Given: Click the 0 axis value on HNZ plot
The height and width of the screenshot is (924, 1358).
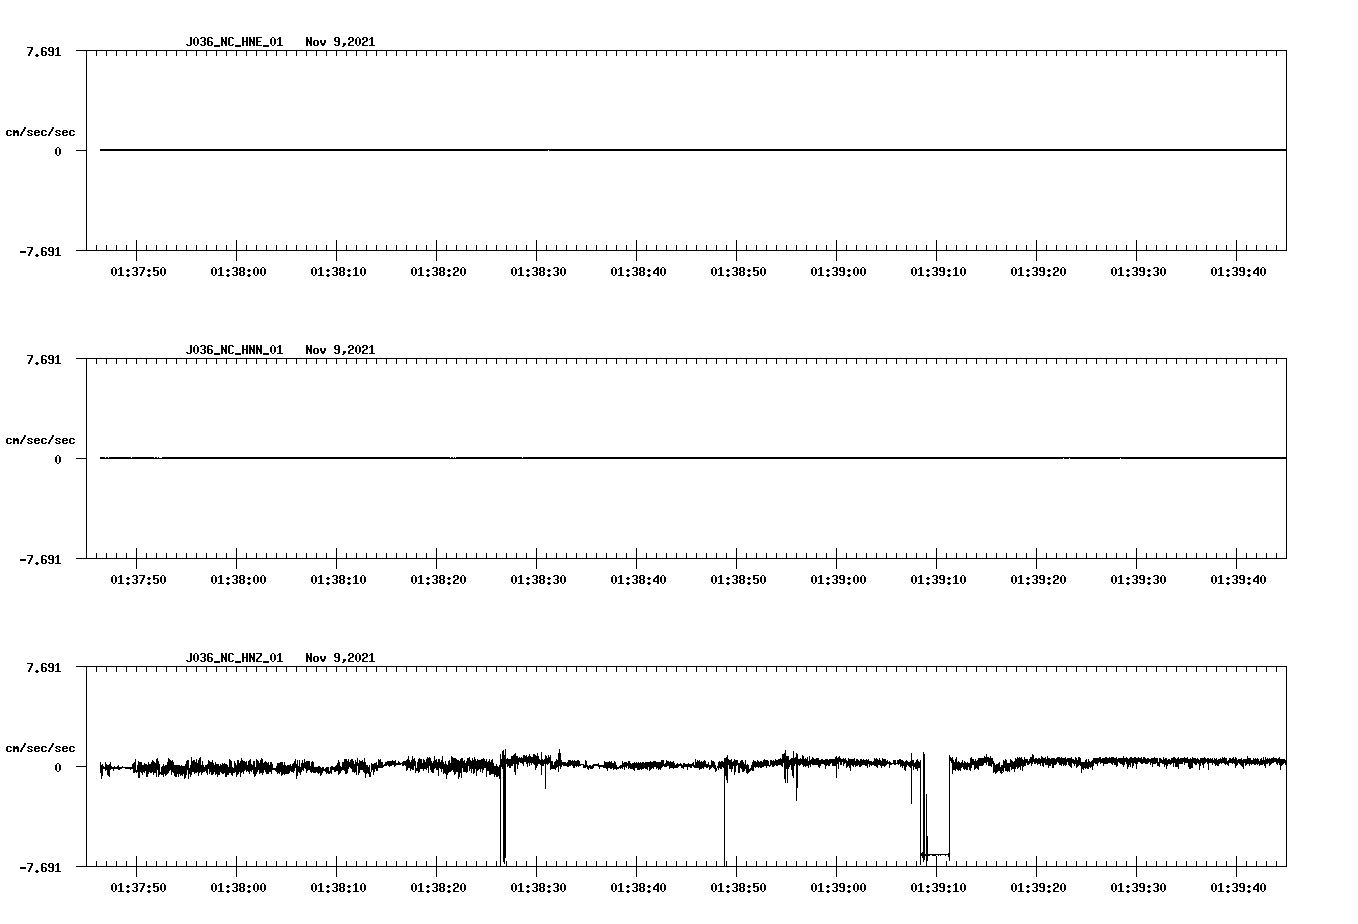Looking at the screenshot, I should (58, 767).
